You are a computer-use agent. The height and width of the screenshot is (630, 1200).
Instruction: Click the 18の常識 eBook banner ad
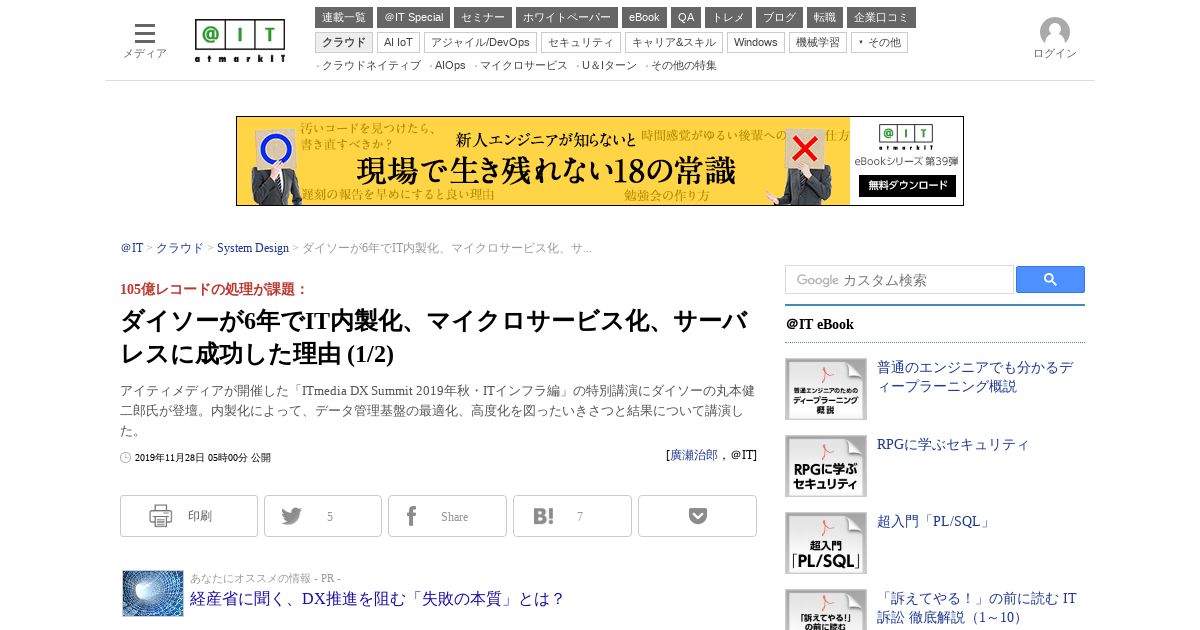[600, 161]
